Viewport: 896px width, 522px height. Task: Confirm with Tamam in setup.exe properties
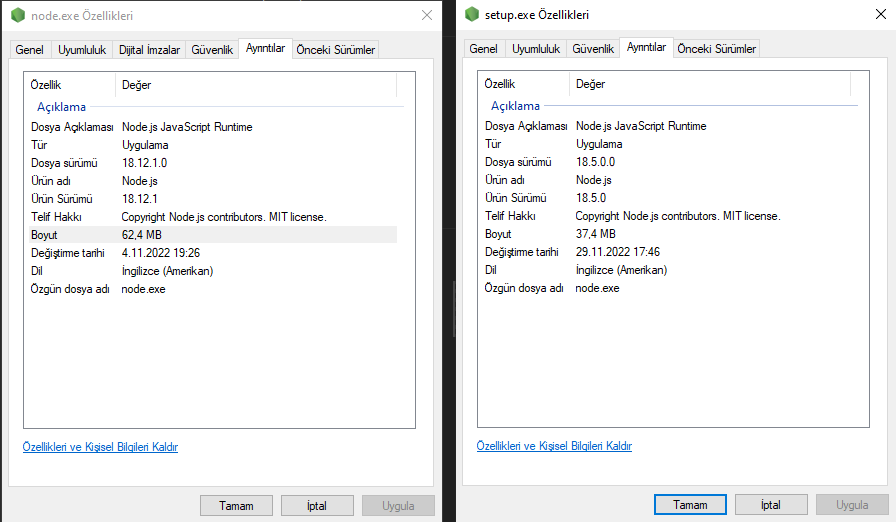[690, 505]
